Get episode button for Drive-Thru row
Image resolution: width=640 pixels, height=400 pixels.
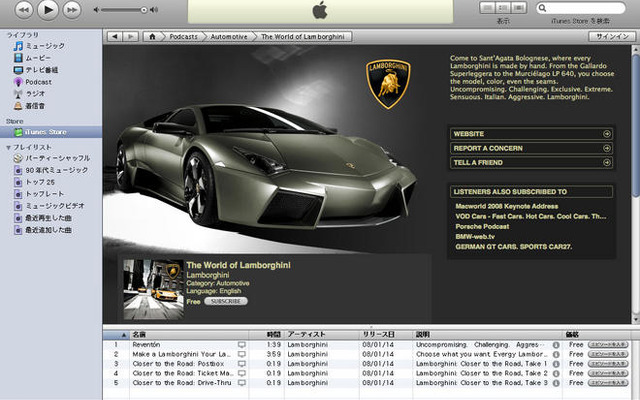(608, 383)
